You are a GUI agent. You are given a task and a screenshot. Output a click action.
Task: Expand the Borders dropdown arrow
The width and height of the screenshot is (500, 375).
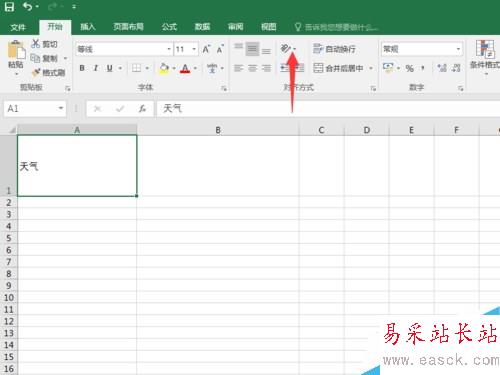147,68
